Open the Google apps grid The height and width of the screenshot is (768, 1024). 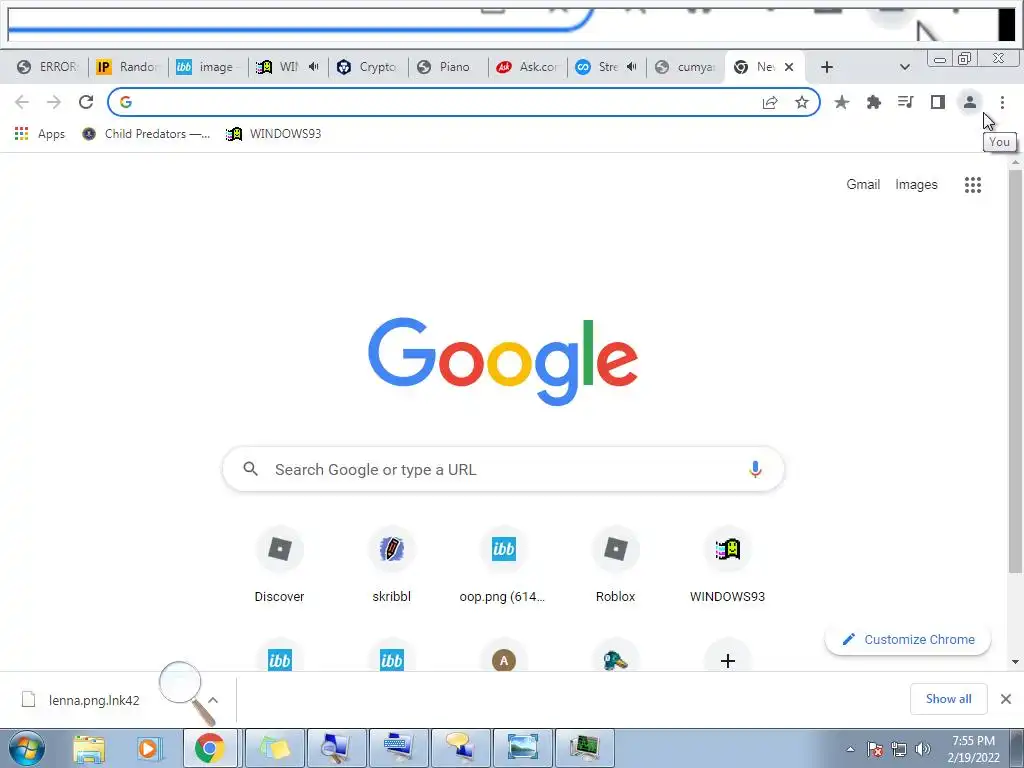(973, 185)
